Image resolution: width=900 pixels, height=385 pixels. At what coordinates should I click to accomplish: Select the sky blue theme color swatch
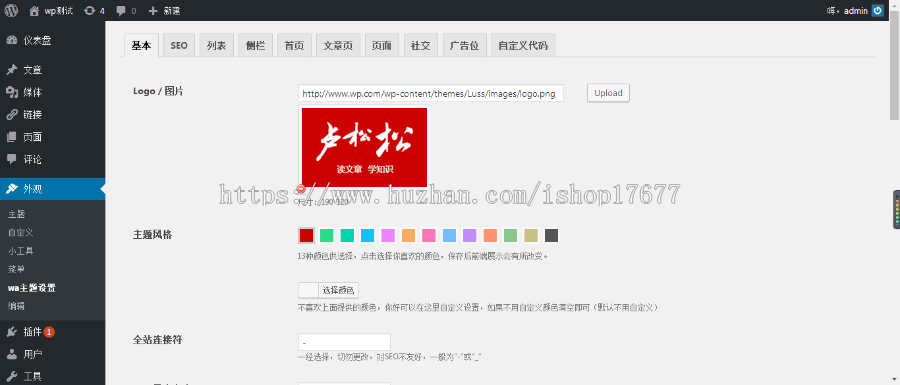pos(367,235)
